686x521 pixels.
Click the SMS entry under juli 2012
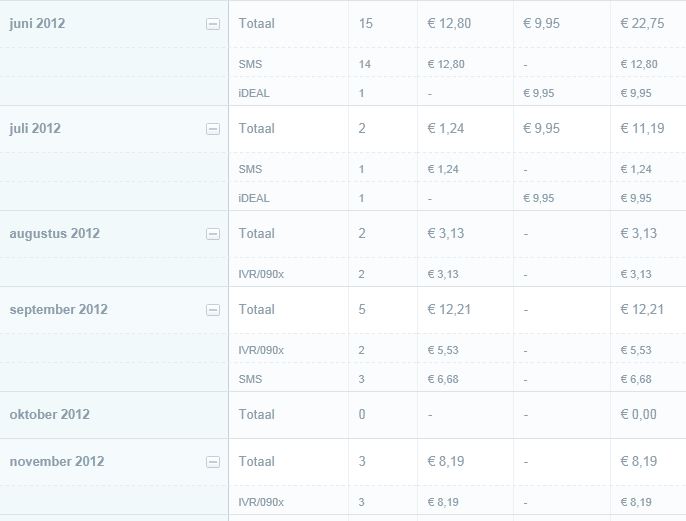click(250, 169)
